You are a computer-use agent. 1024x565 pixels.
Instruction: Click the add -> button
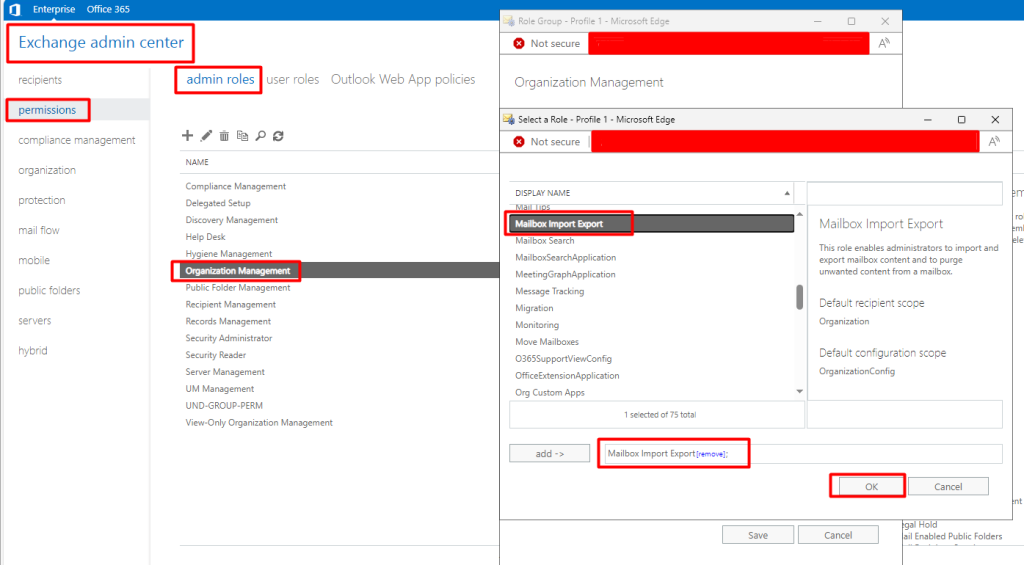549,454
